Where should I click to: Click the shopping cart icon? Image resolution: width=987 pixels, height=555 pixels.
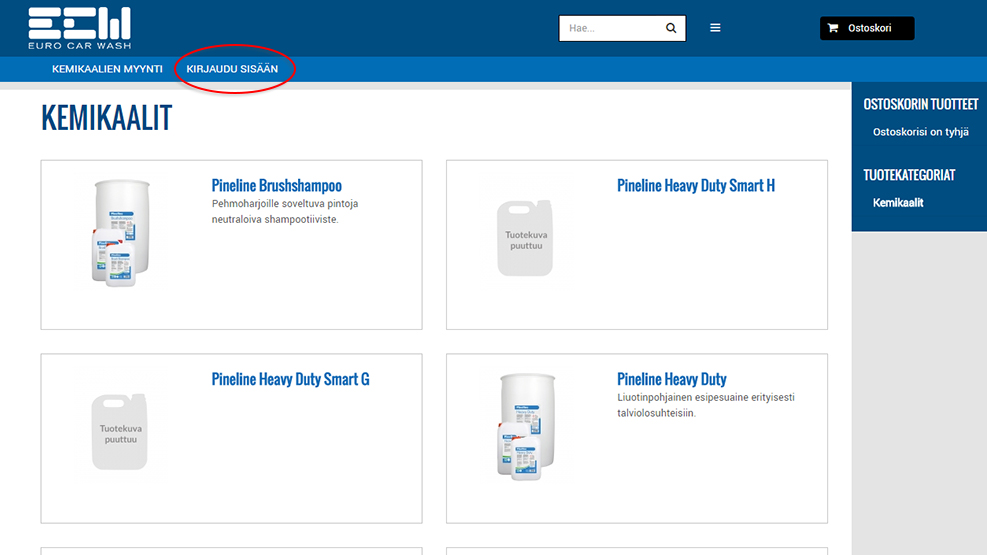(x=833, y=28)
